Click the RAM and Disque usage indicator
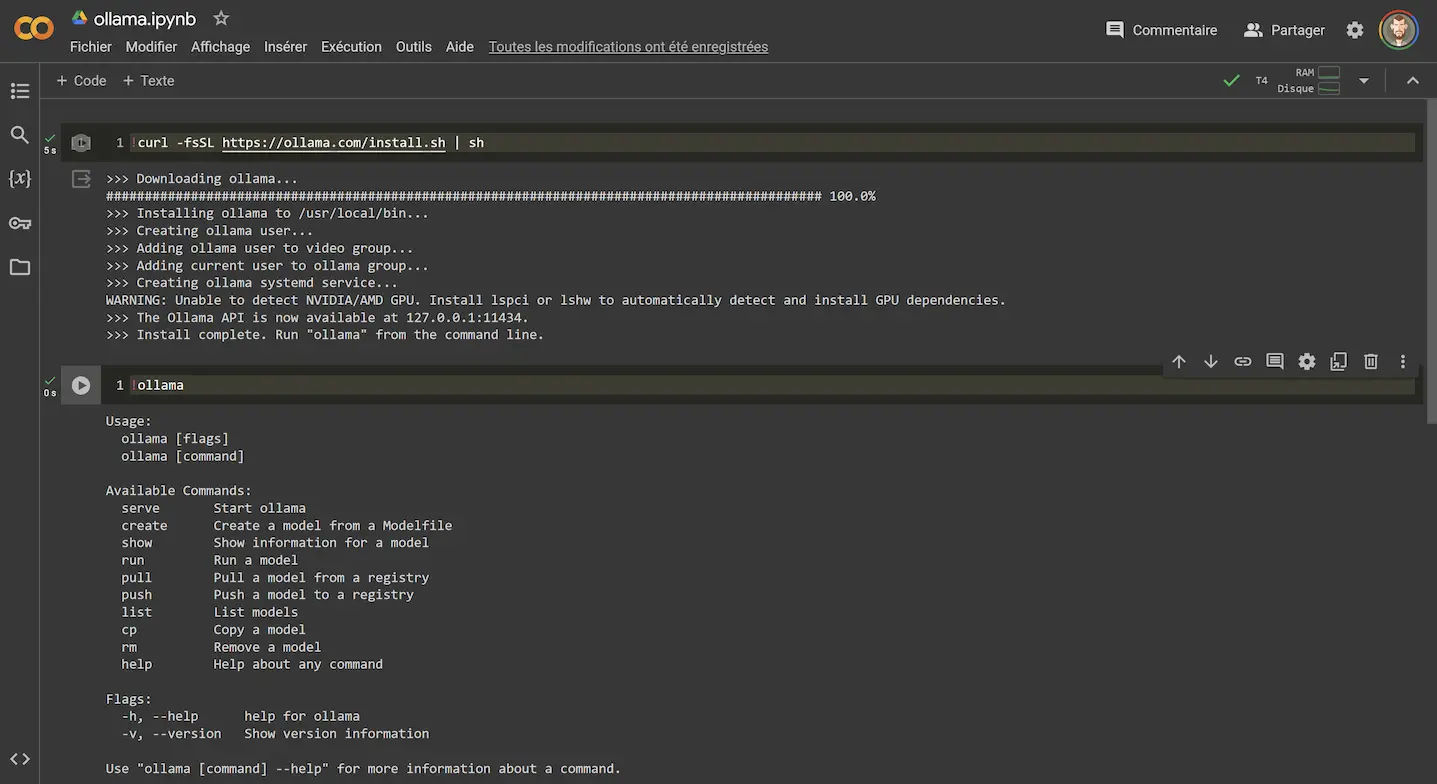The image size is (1437, 784). click(1309, 81)
